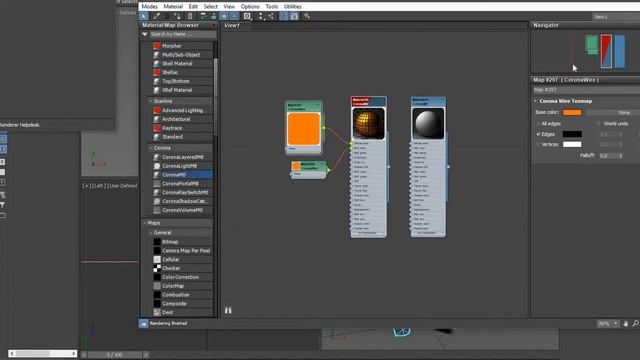640x360 pixels.
Task: Click the Pan hand tool icon
Action: 626,324
